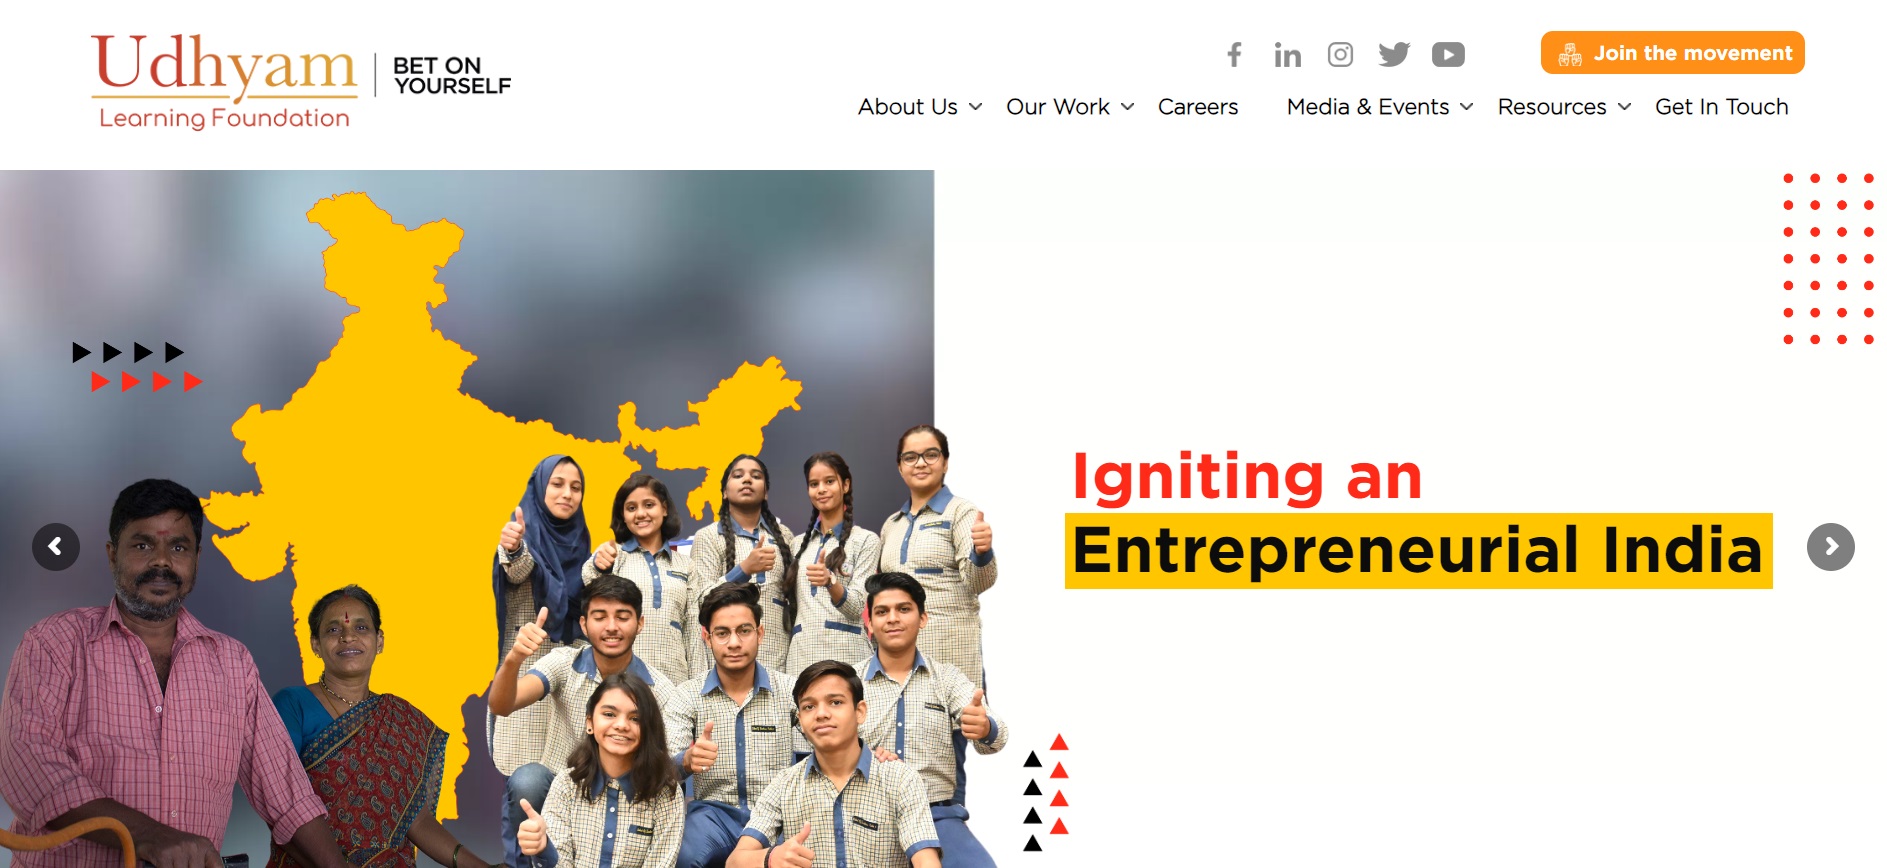Expand the About Us dropdown chevron

pyautogui.click(x=976, y=107)
